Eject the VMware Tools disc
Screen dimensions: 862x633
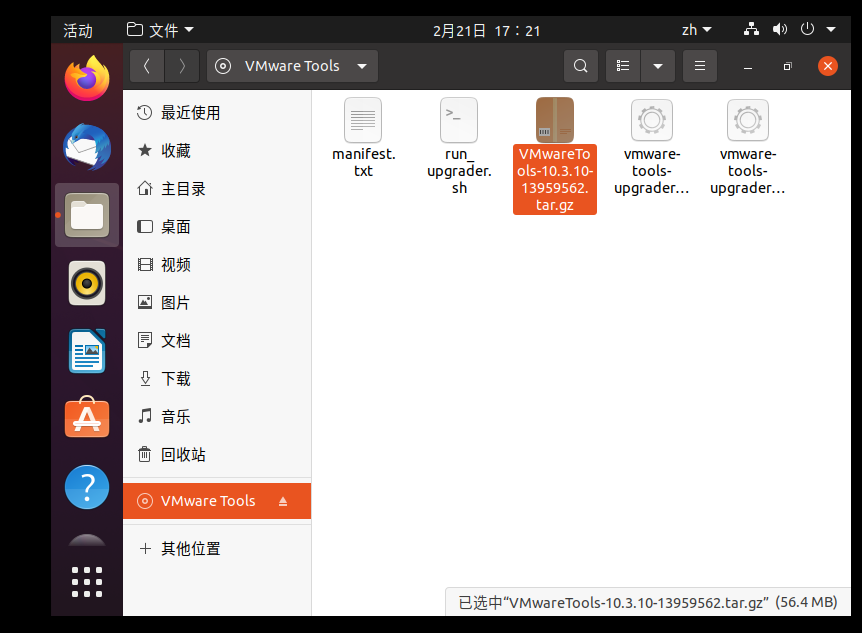point(283,501)
